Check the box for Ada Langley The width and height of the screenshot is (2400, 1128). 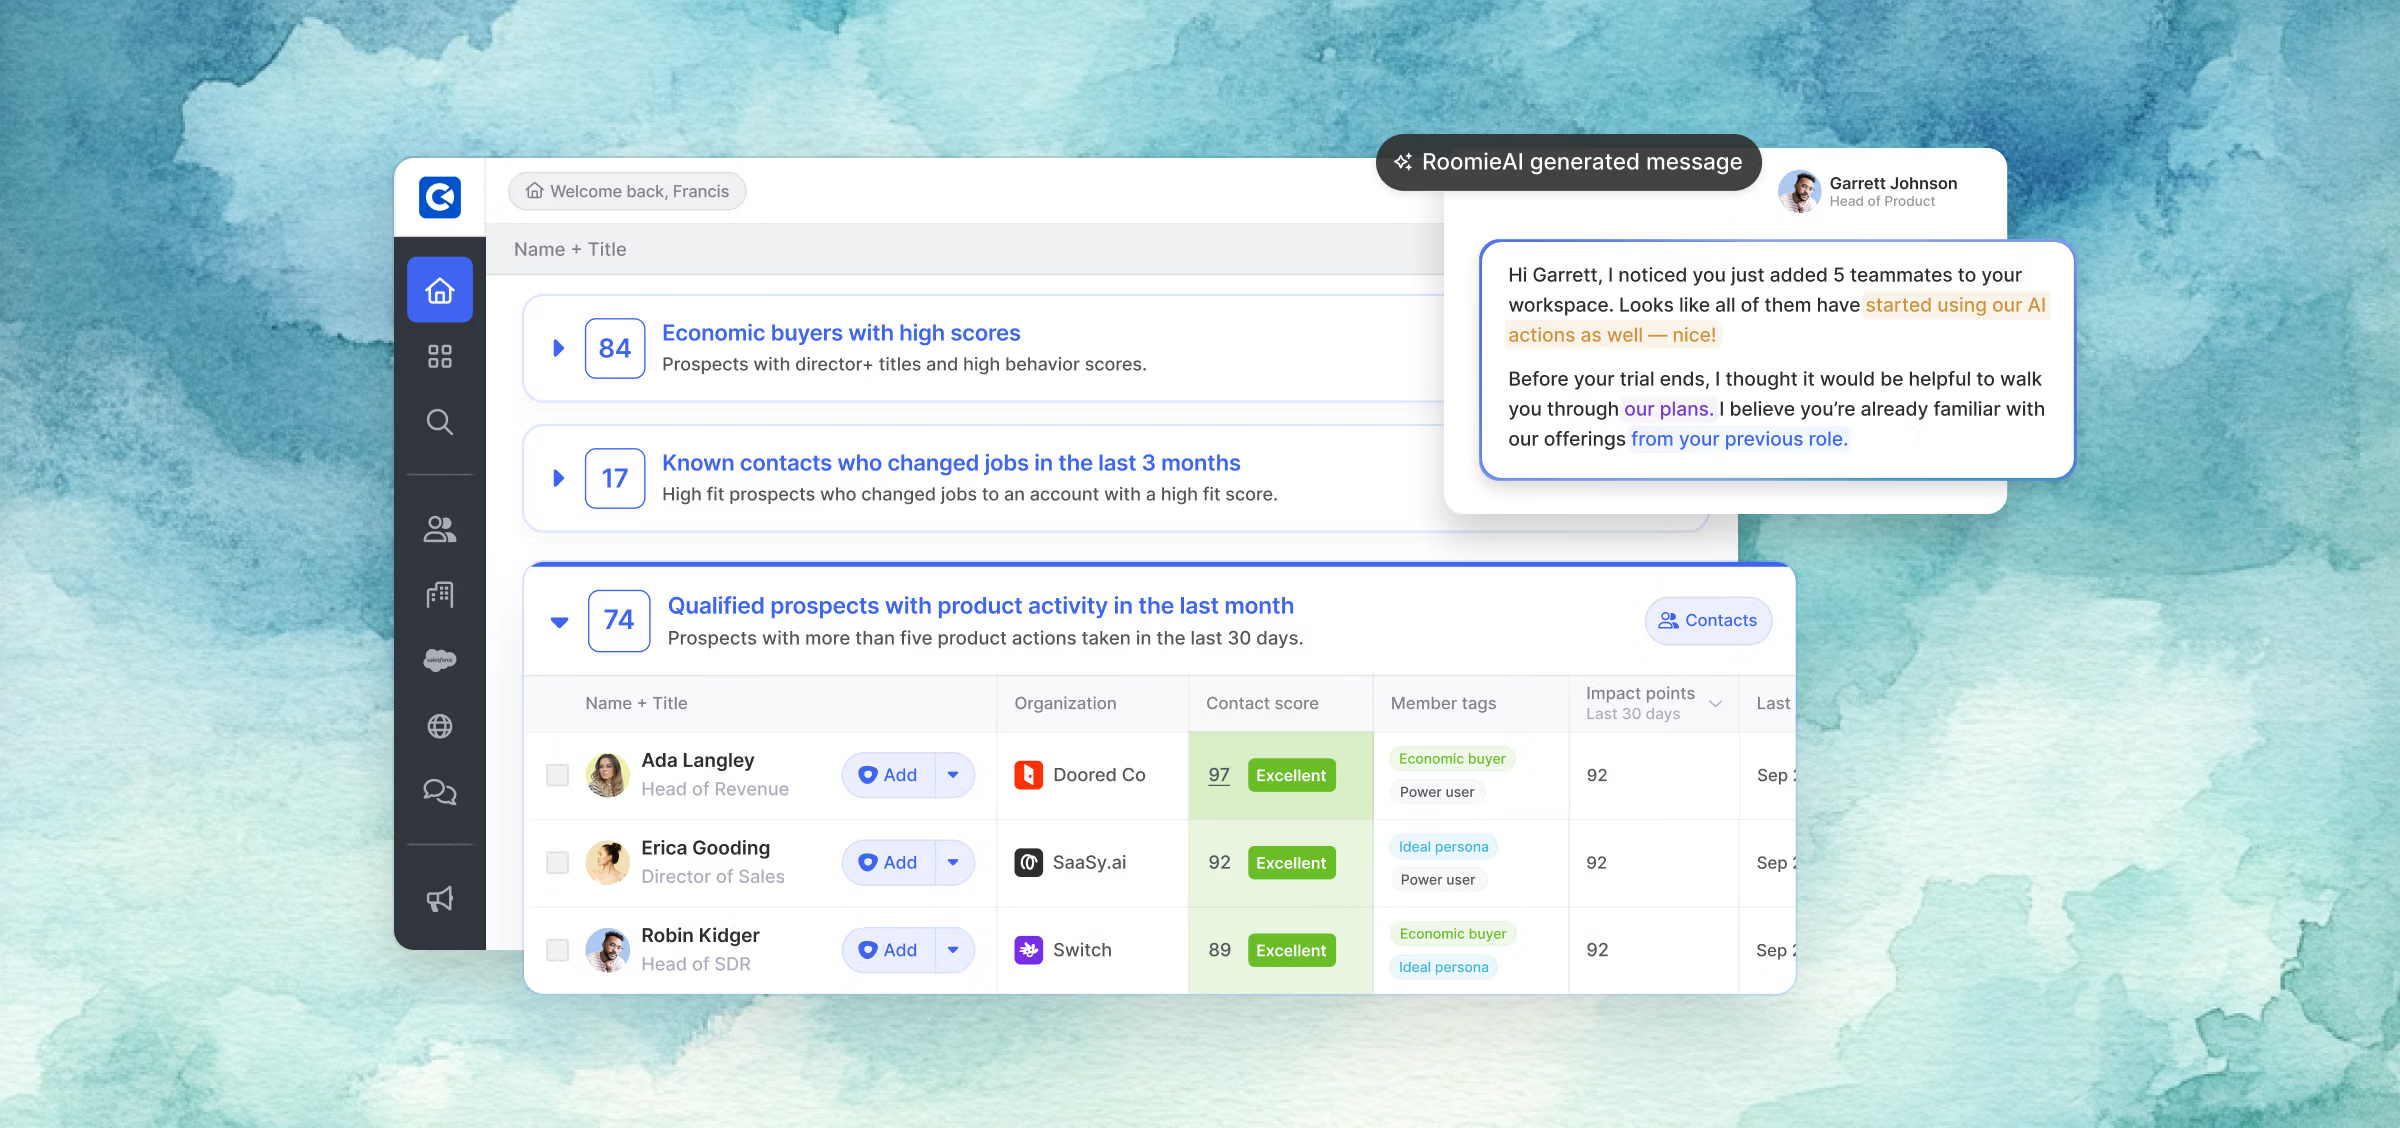tap(558, 775)
